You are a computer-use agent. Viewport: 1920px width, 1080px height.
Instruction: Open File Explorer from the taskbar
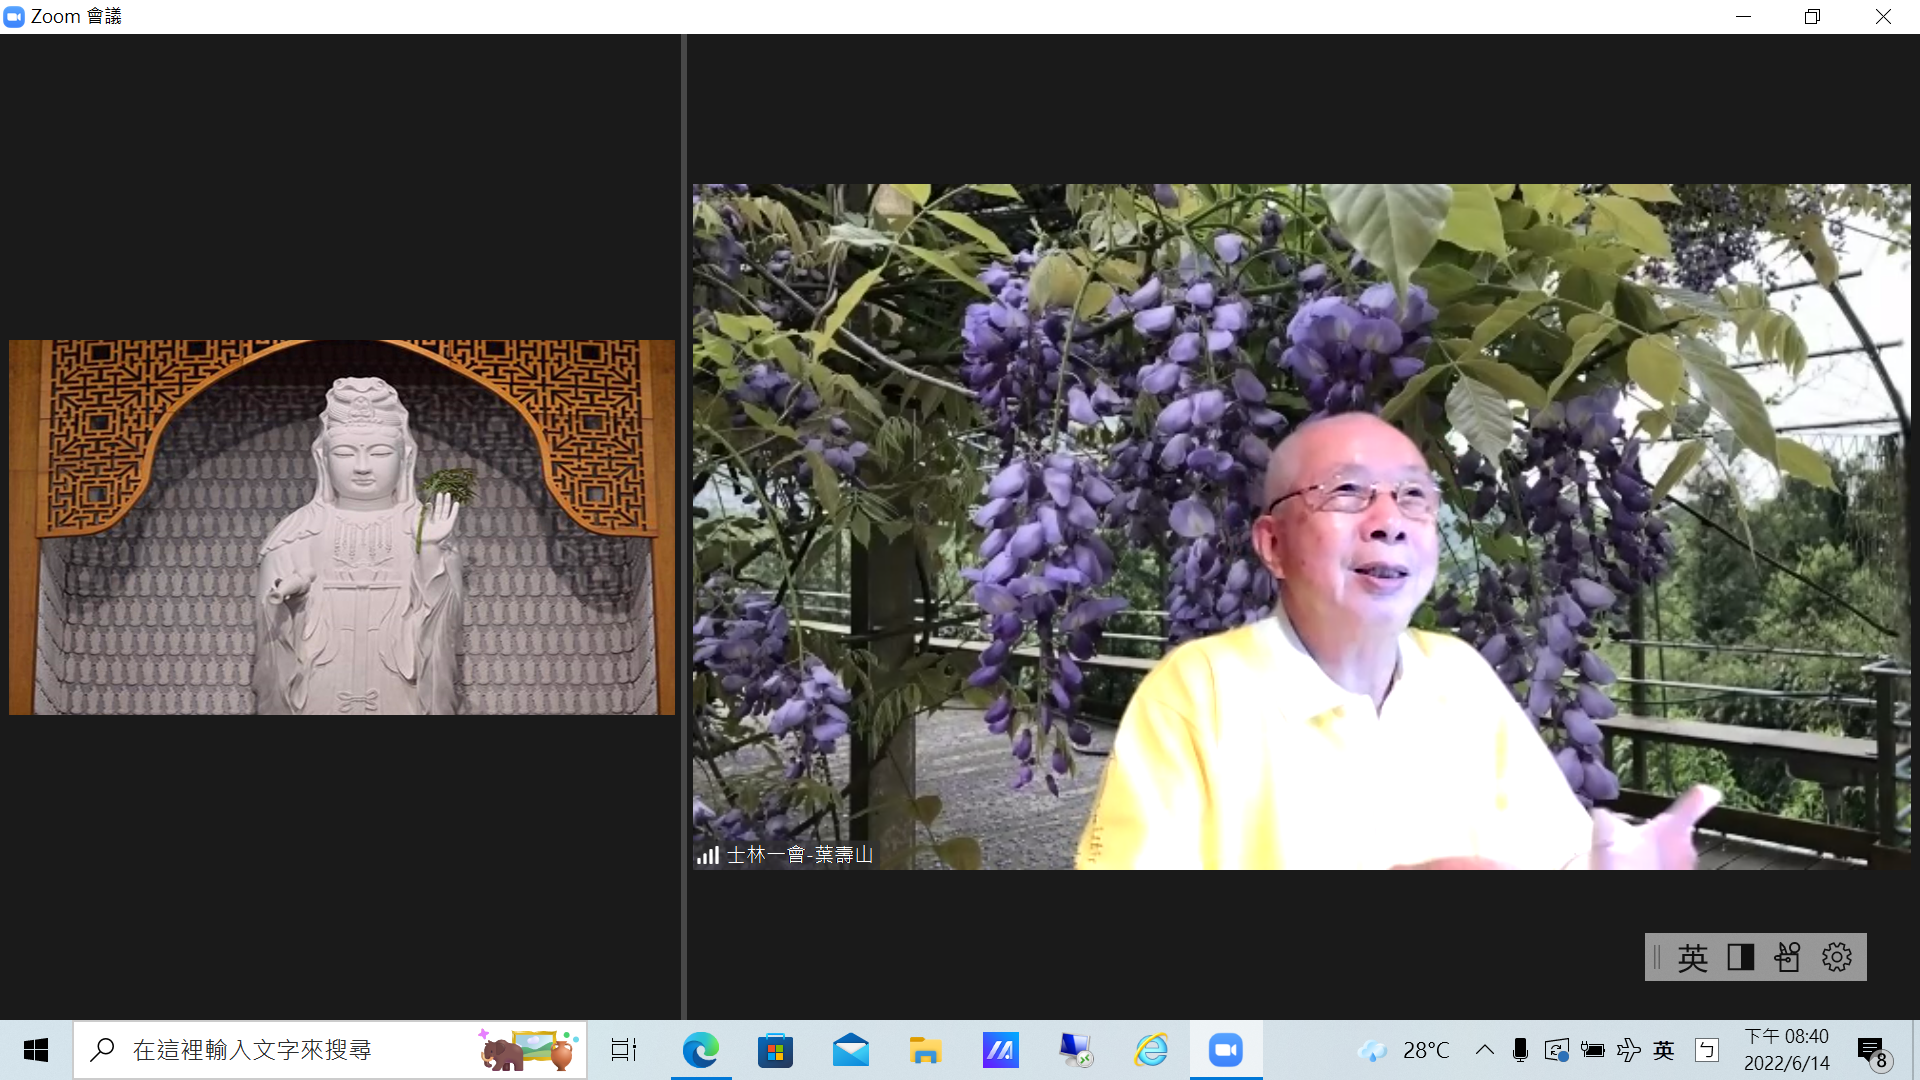pyautogui.click(x=925, y=1050)
